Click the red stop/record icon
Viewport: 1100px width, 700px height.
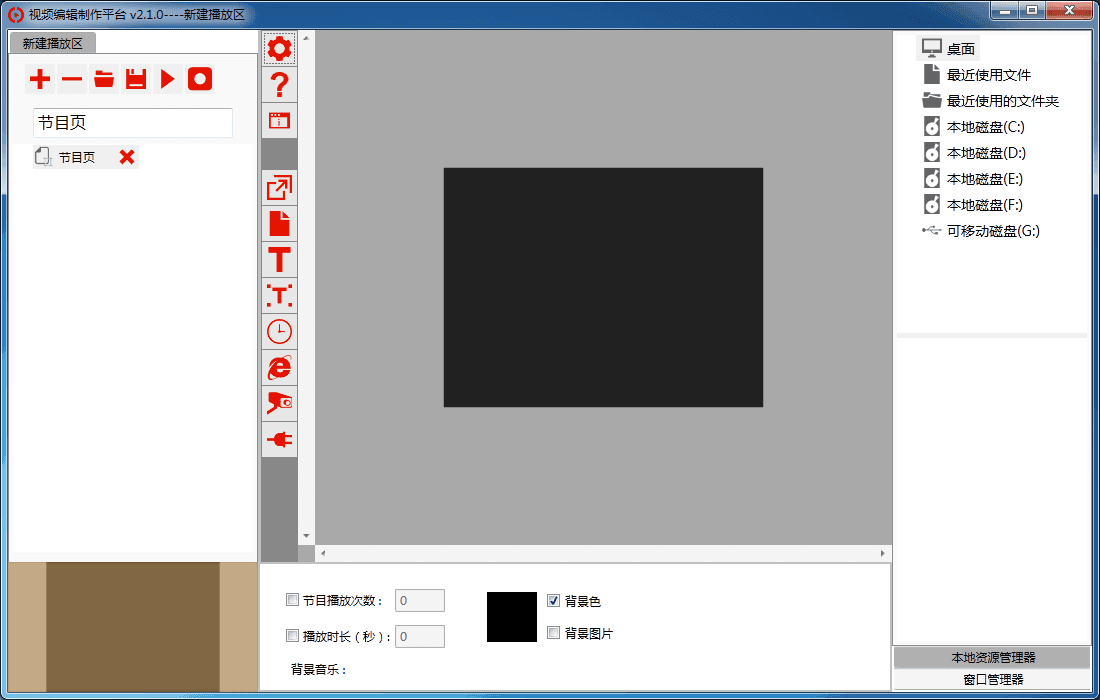pyautogui.click(x=200, y=79)
